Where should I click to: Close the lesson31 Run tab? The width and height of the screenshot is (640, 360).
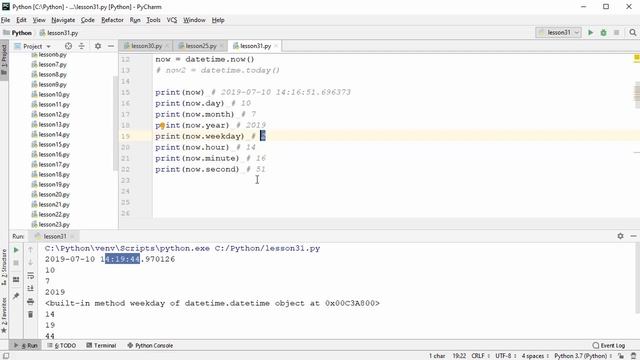pyautogui.click(x=72, y=236)
